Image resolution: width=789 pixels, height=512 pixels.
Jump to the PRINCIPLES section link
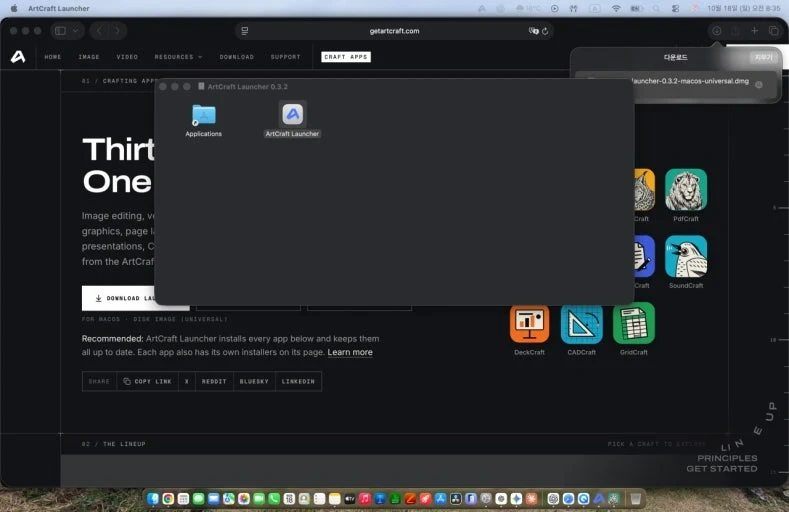727,458
